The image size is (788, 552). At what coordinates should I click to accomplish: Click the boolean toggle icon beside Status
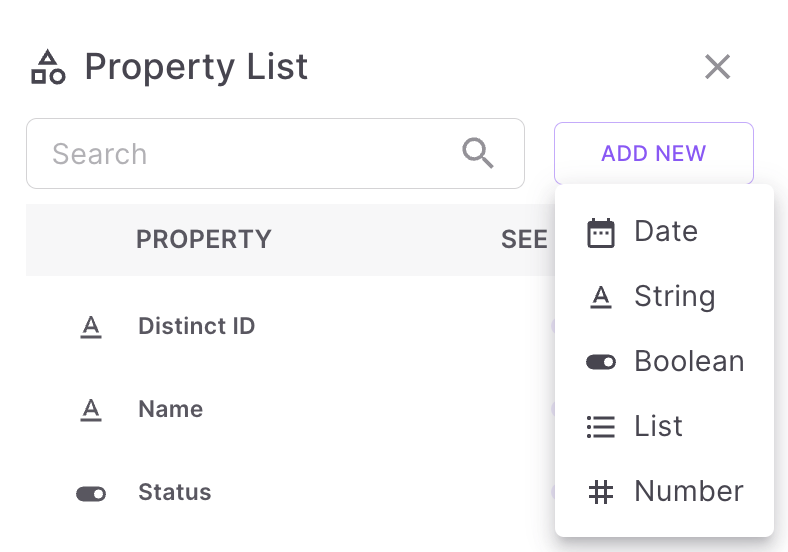click(x=91, y=493)
